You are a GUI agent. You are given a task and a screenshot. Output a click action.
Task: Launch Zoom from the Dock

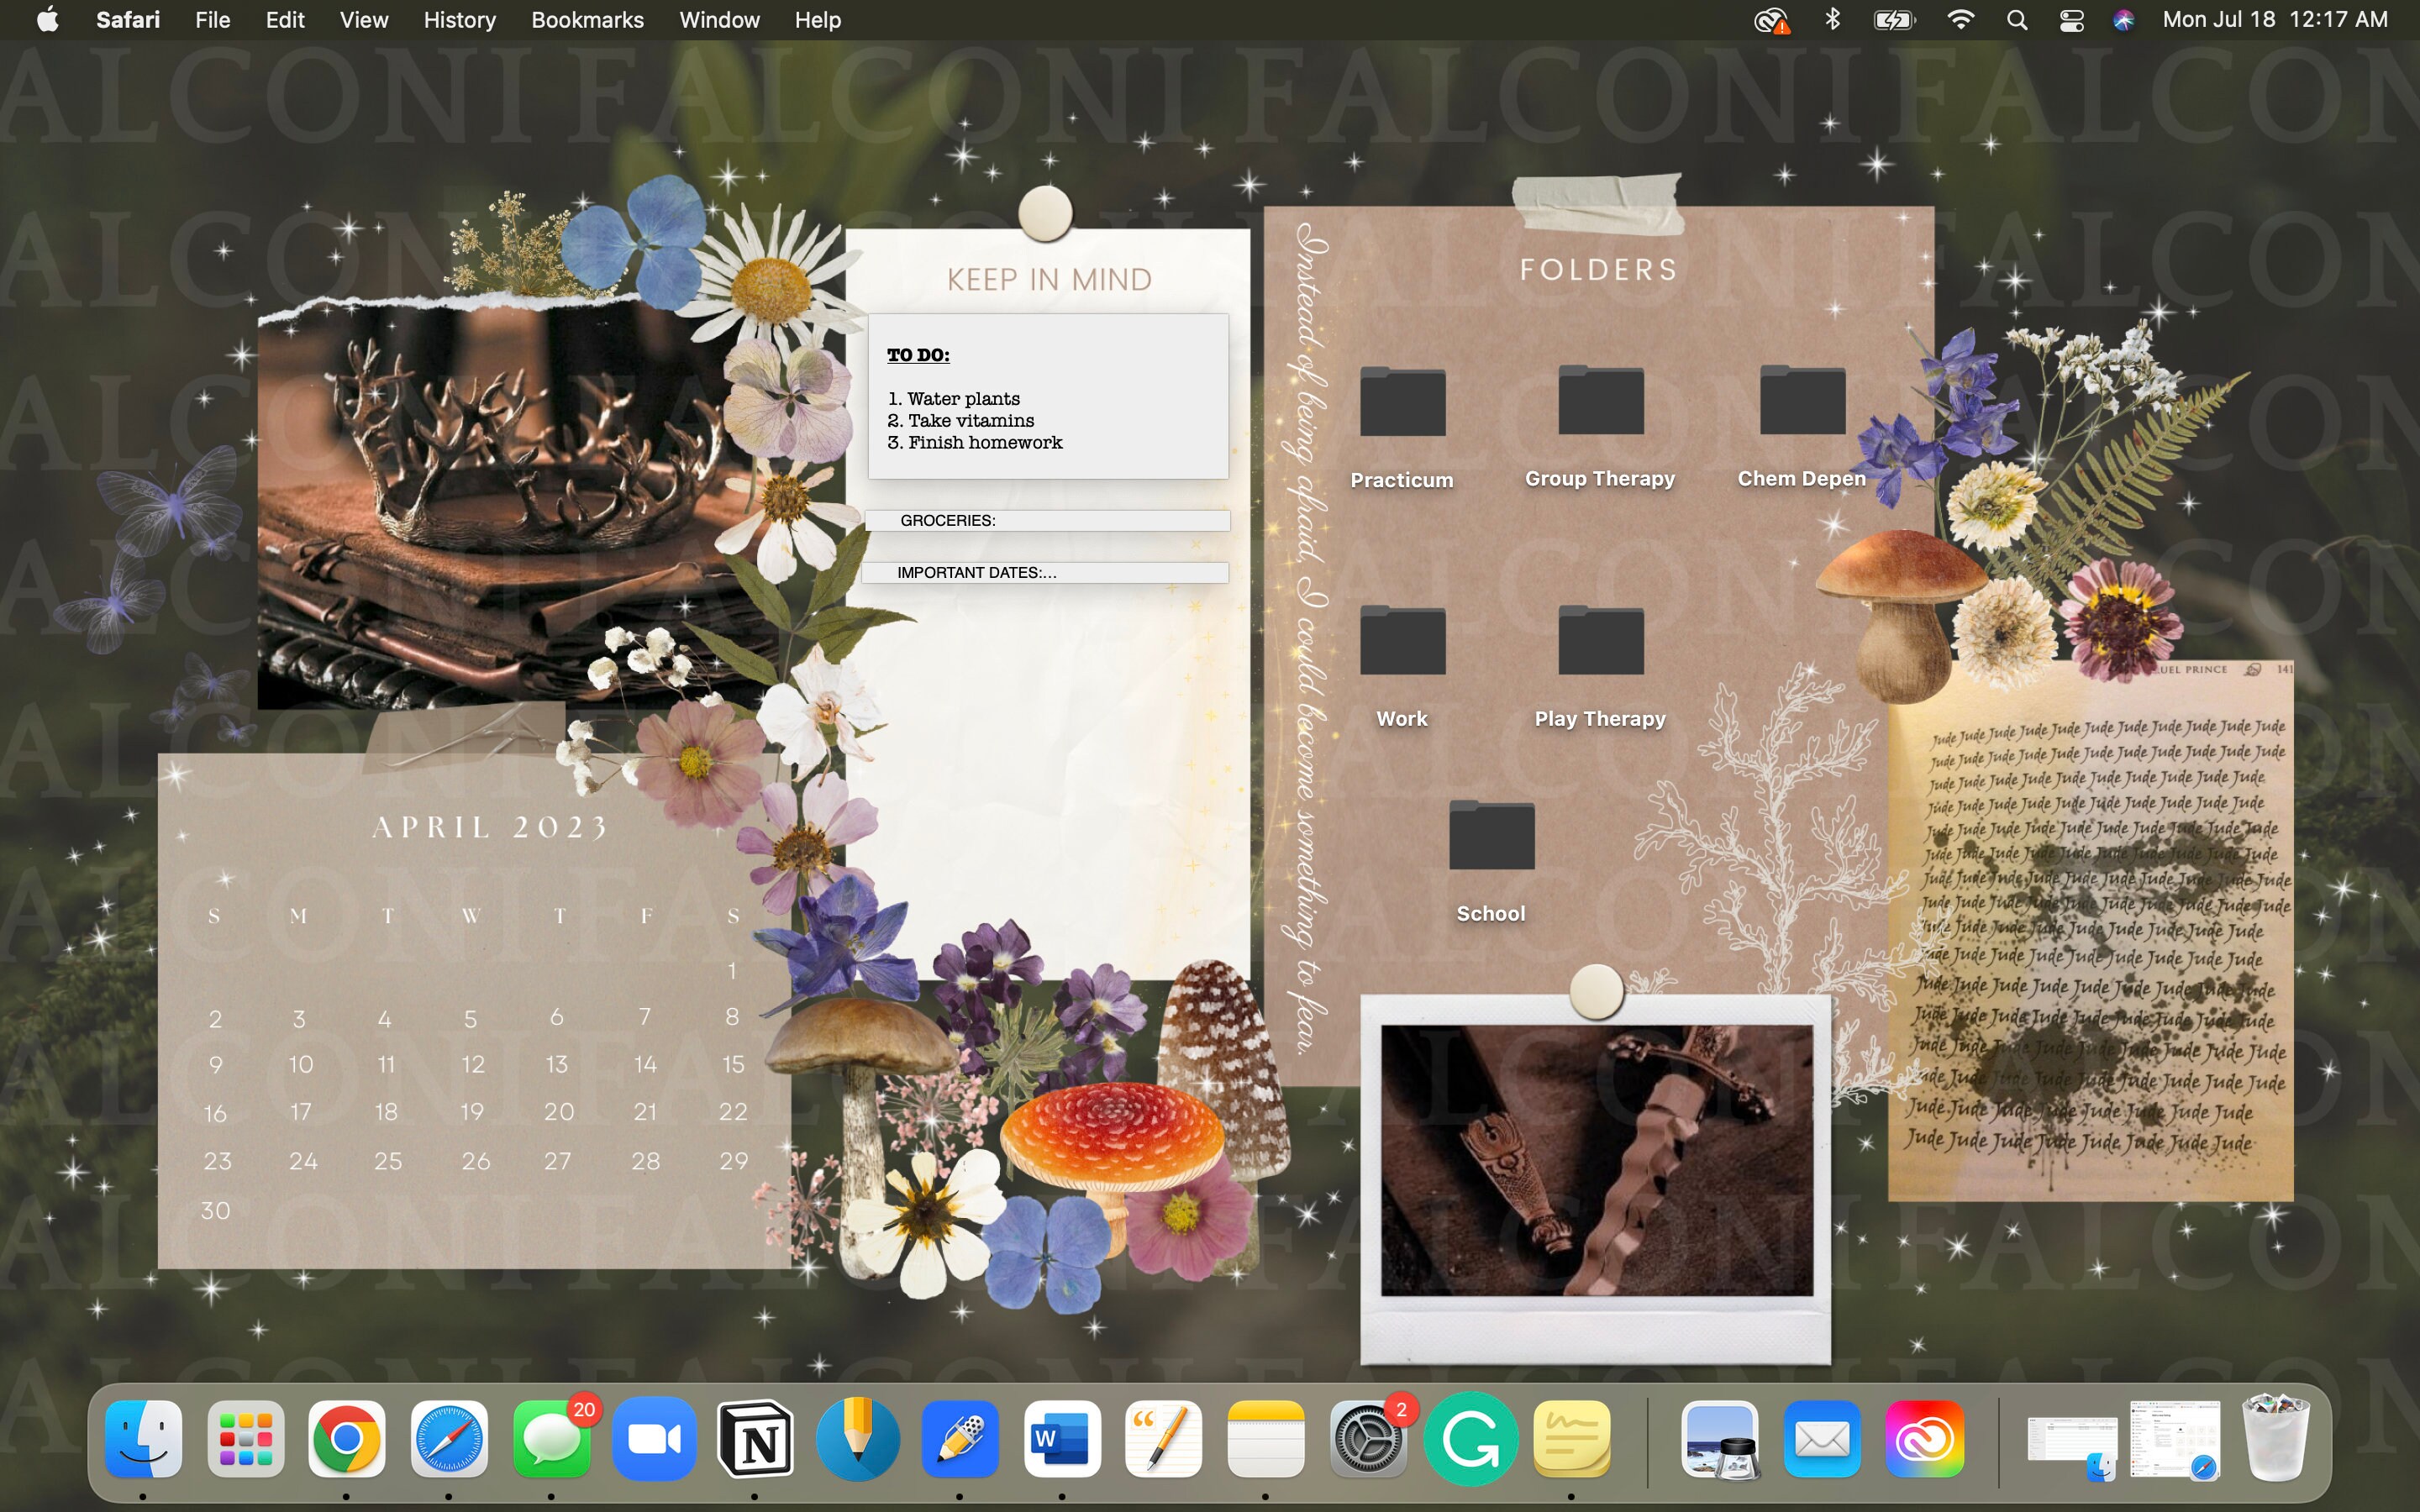[655, 1438]
